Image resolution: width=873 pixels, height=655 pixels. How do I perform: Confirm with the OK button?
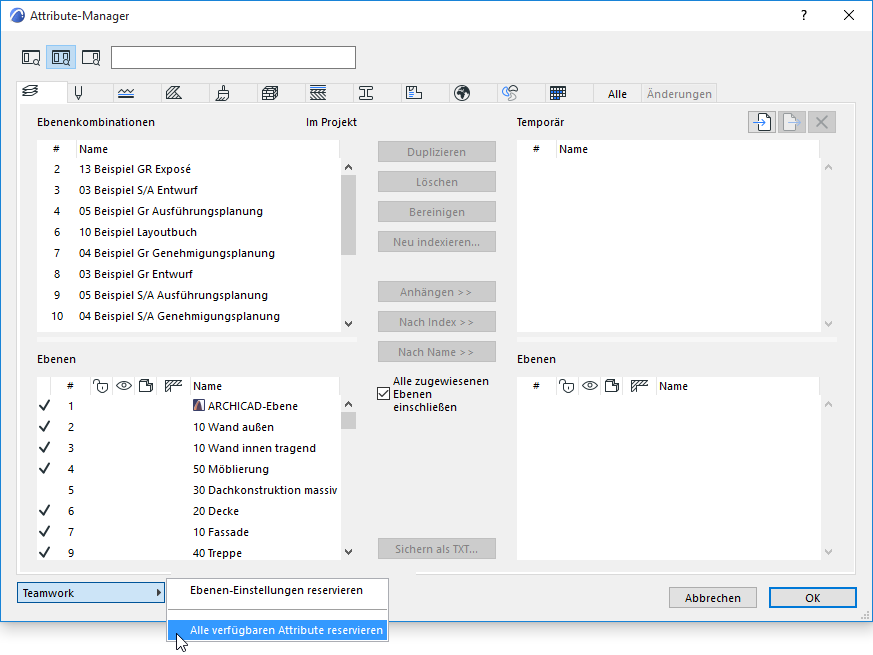point(812,598)
